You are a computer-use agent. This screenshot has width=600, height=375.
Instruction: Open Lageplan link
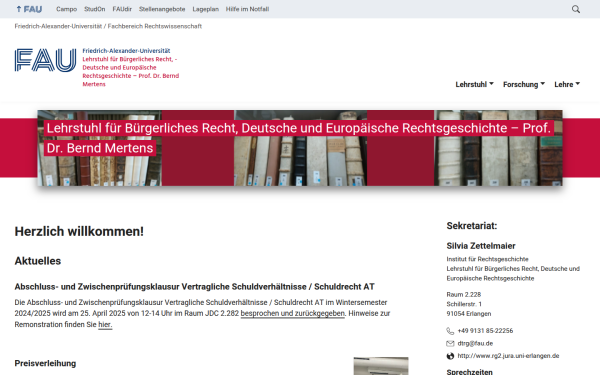pyautogui.click(x=205, y=9)
